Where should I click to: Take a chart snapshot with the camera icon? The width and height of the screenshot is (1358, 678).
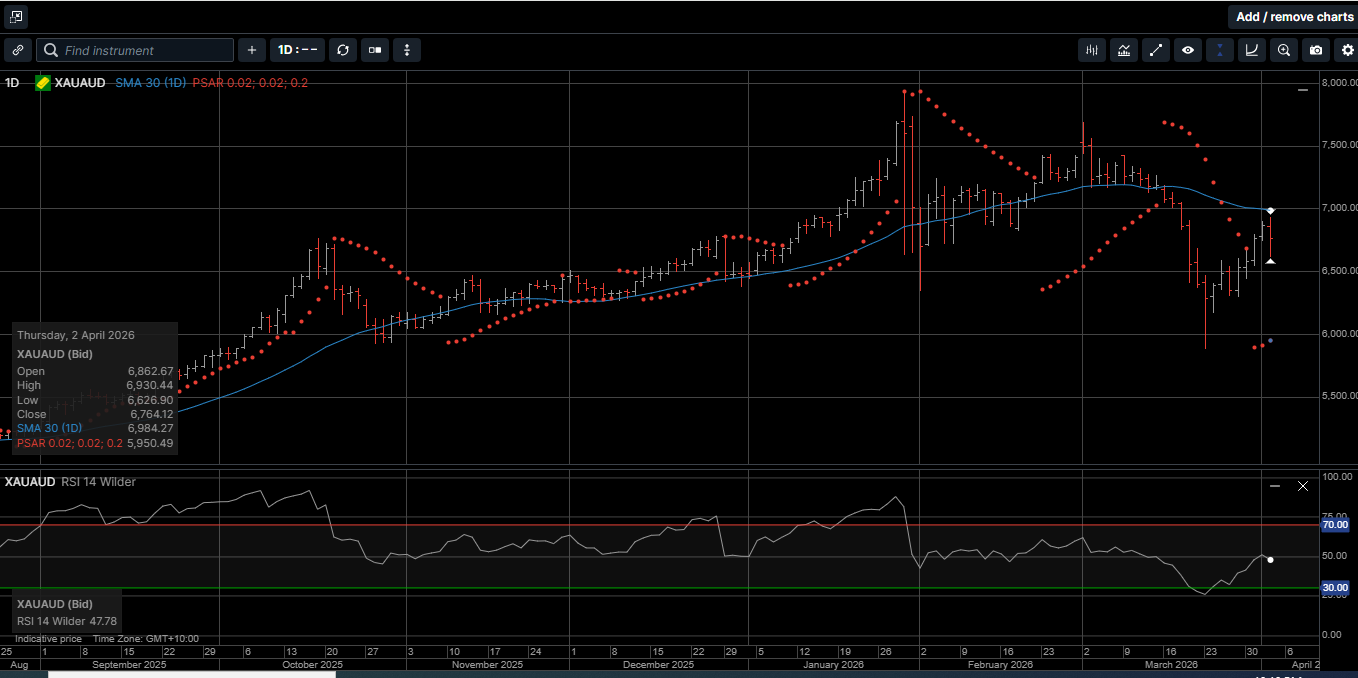point(1315,50)
